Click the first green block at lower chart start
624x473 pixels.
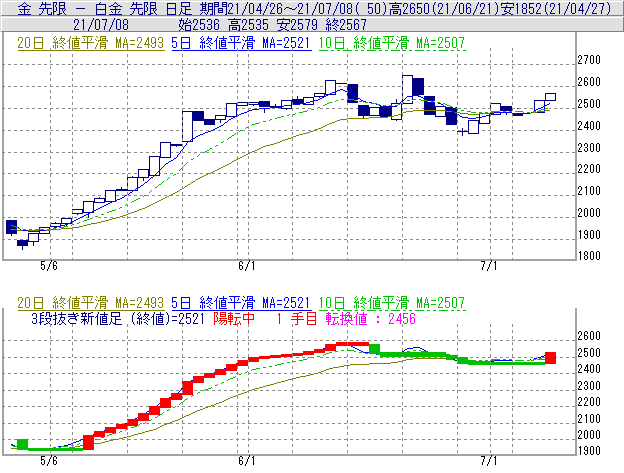23,444
